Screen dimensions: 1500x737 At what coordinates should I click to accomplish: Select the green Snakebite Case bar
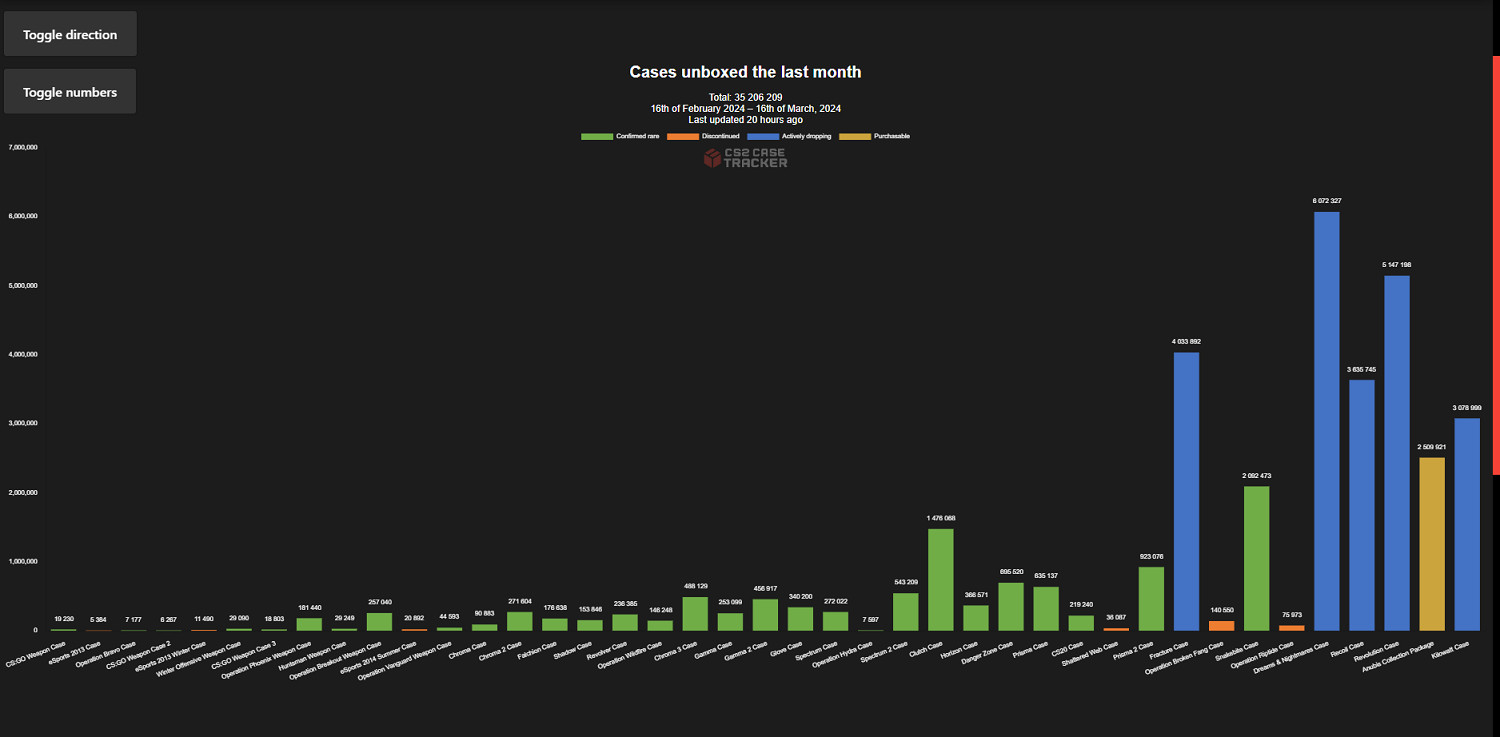[x=1256, y=557]
